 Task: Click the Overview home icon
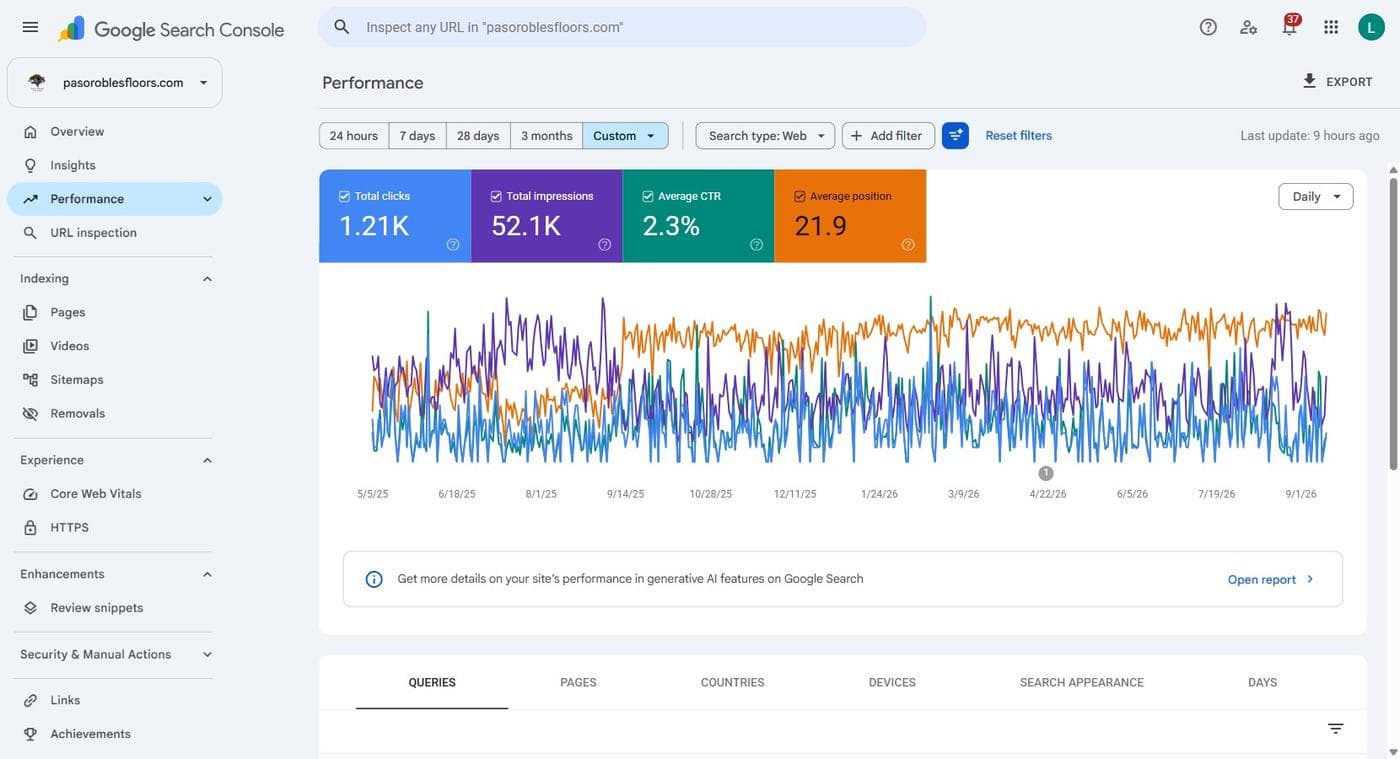click(30, 132)
